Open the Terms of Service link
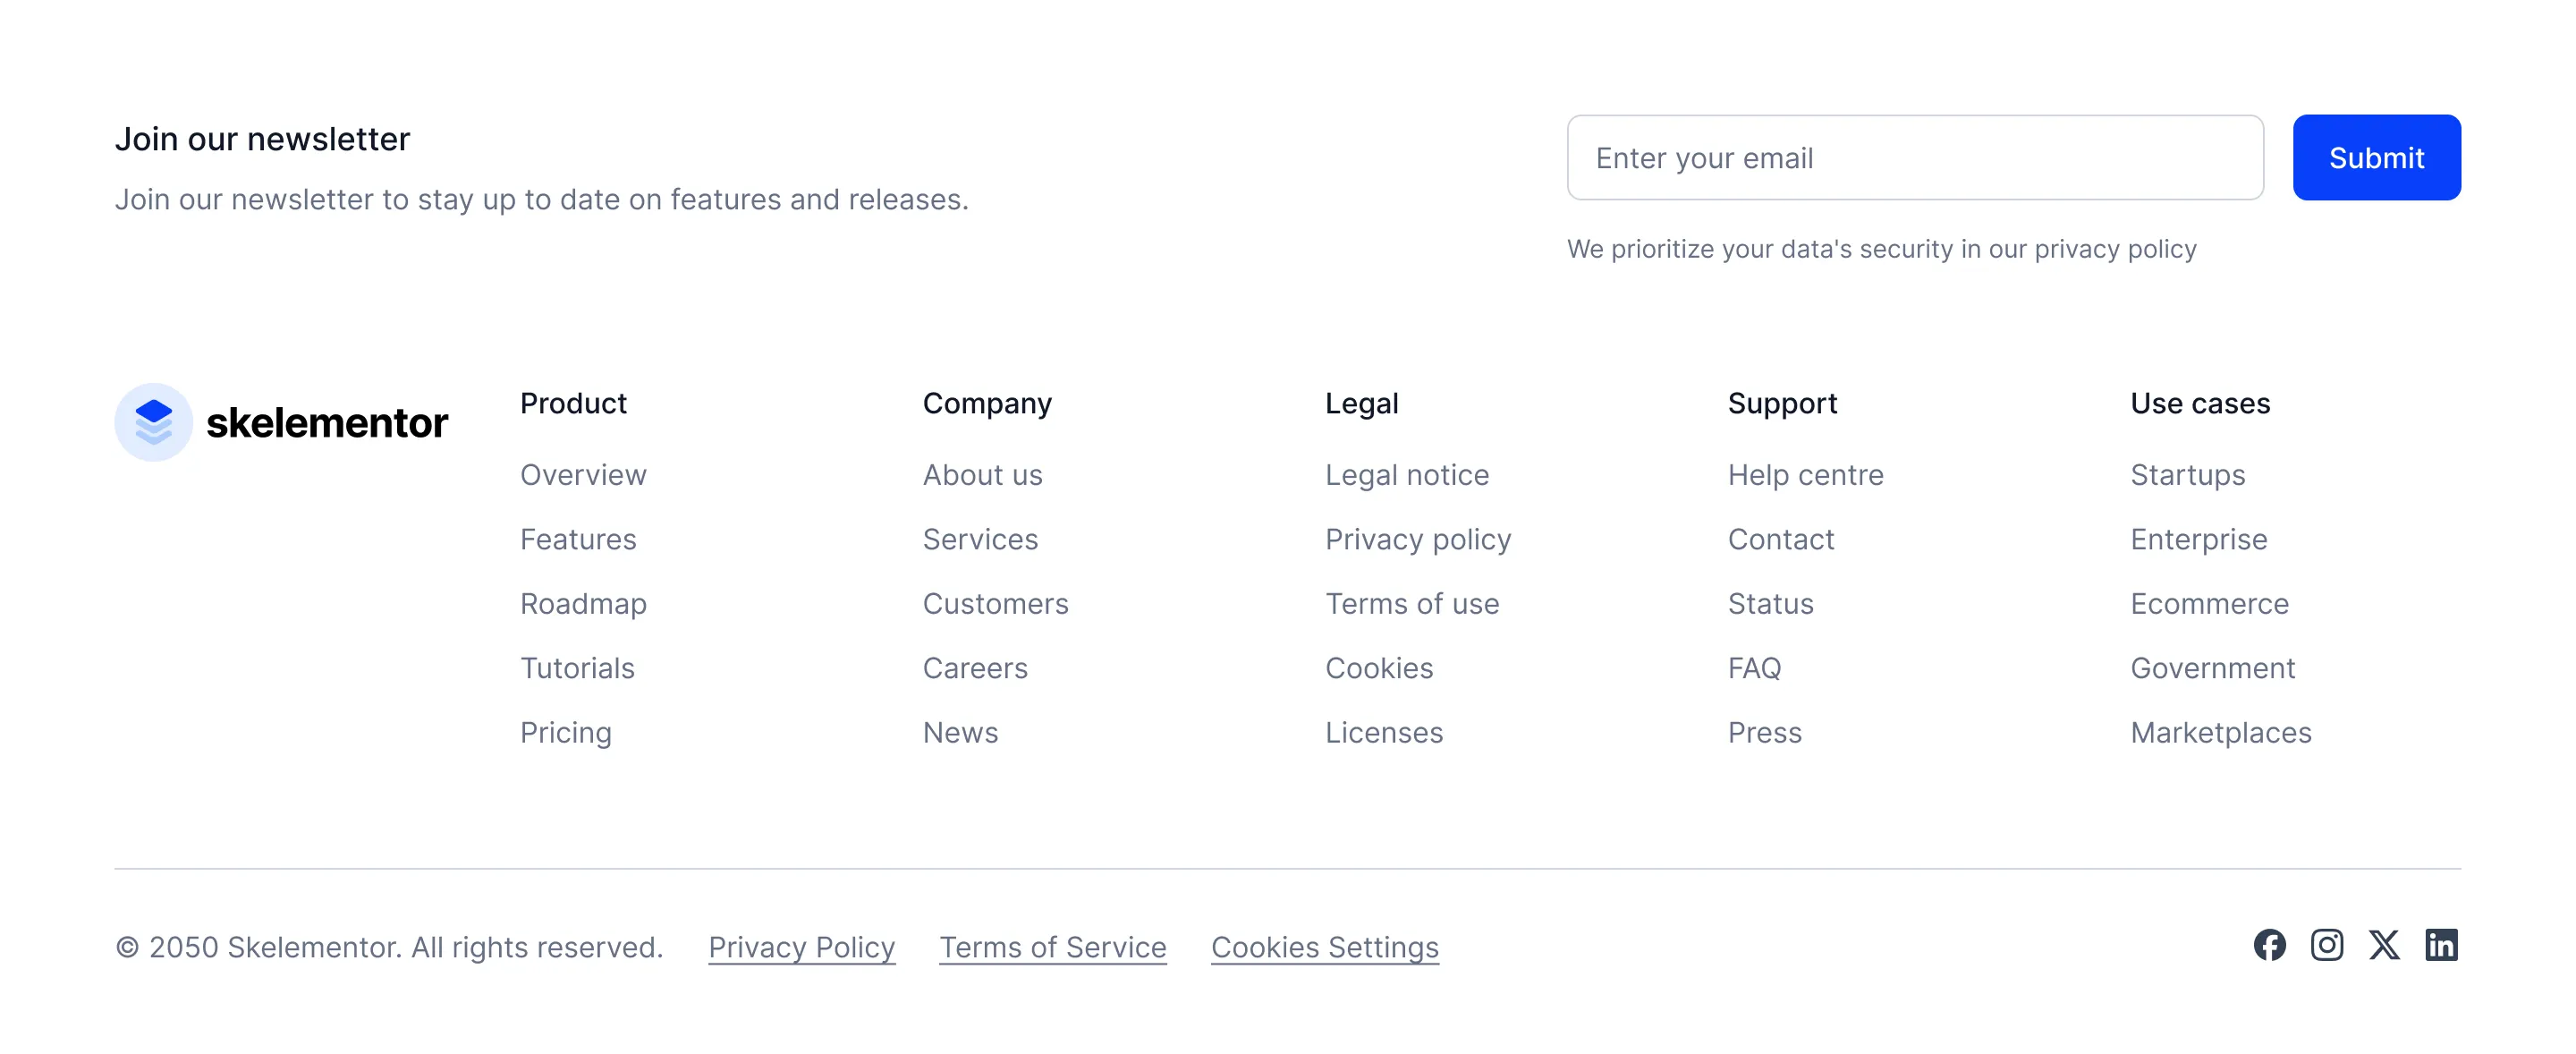Screen dimensions: 2576x1054 (x=1052, y=947)
